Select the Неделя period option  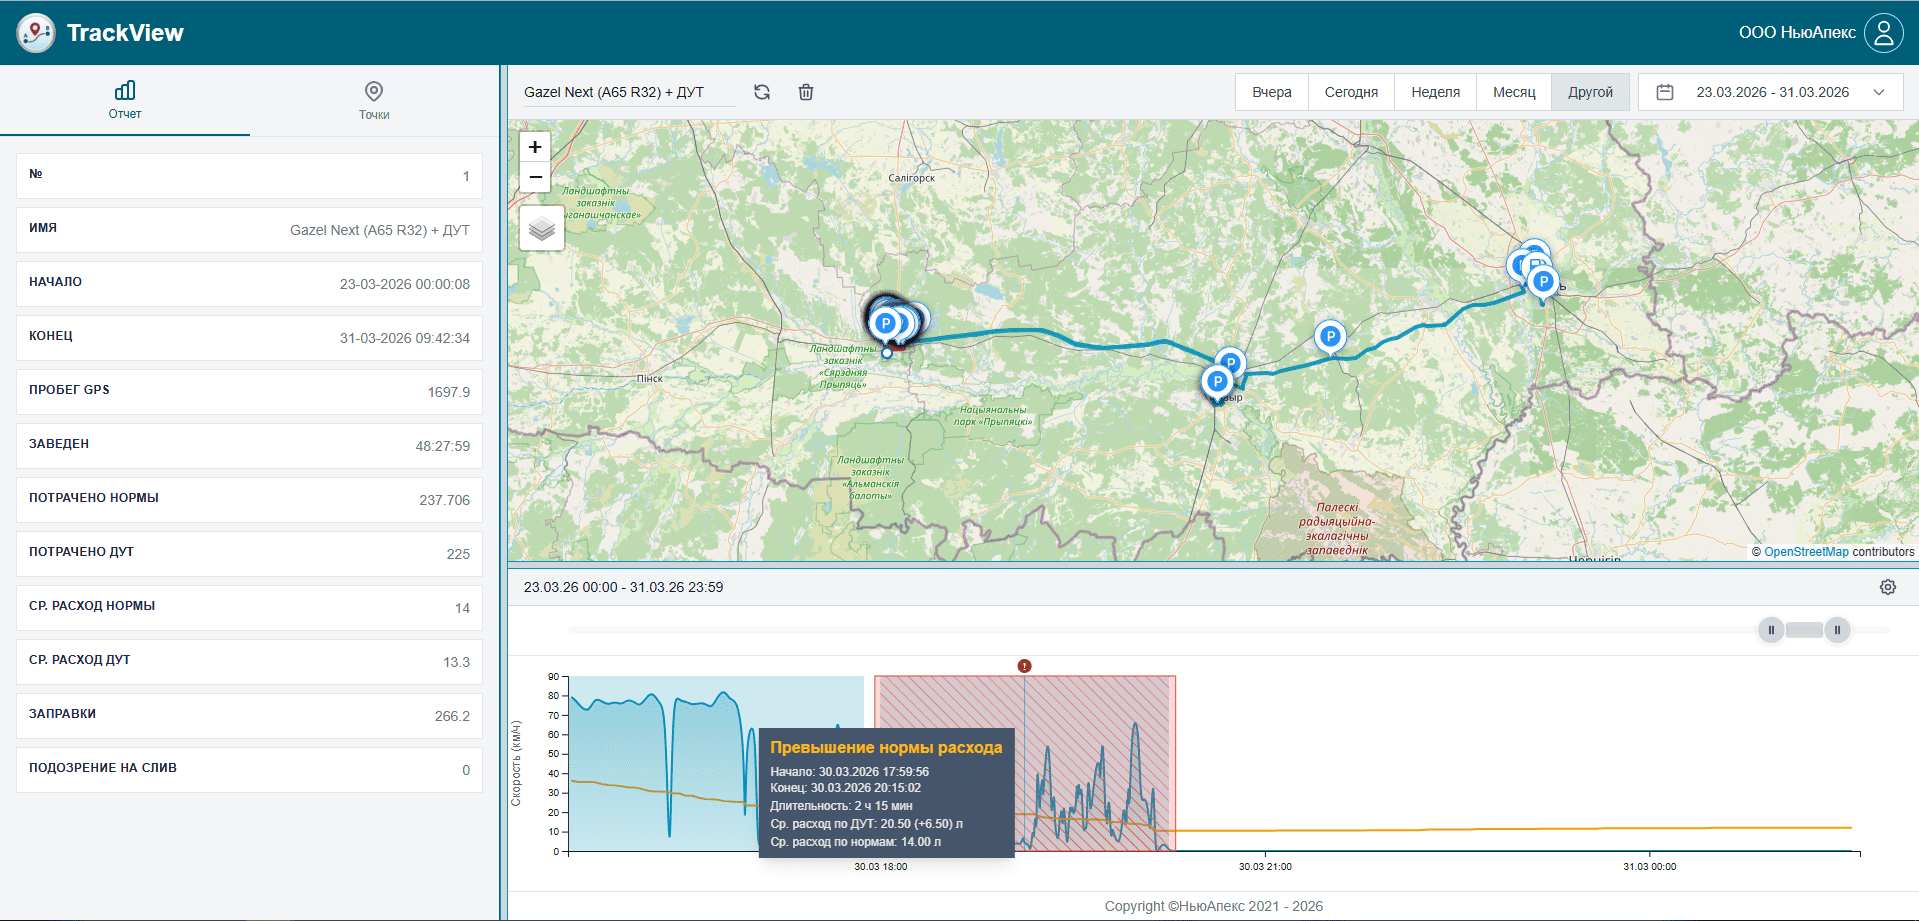pos(1435,92)
